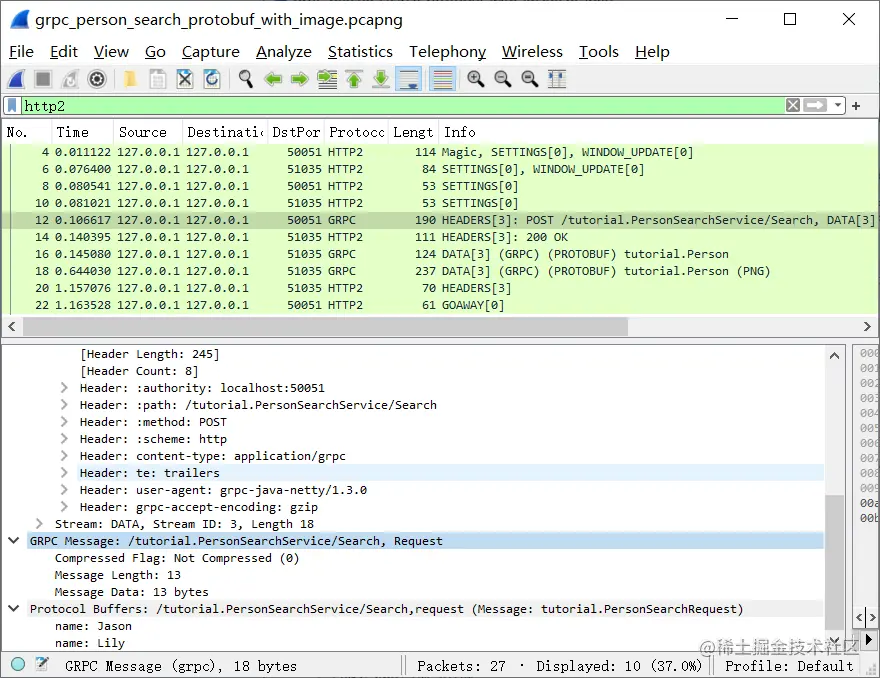This screenshot has height=678, width=880.
Task: Start capturing packets with shark fin icon
Action: pyautogui.click(x=16, y=79)
